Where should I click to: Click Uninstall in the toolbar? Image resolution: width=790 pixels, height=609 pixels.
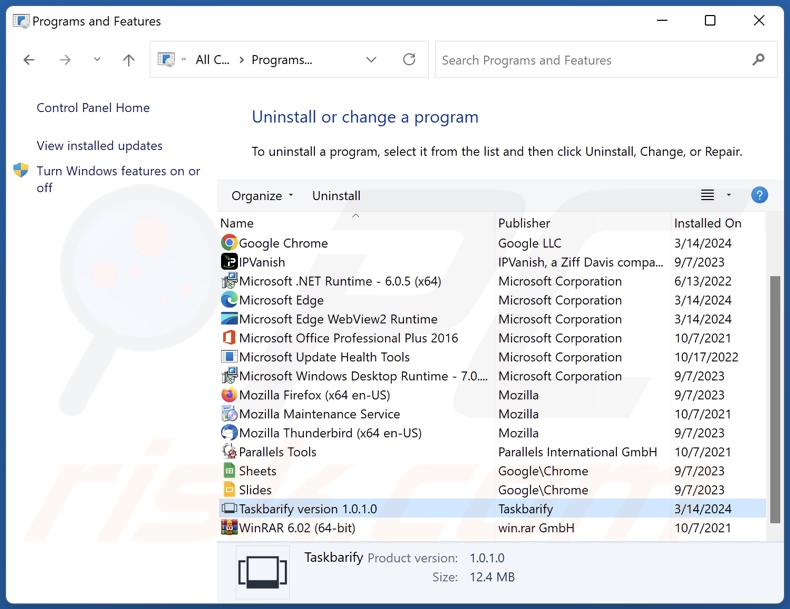coord(336,195)
